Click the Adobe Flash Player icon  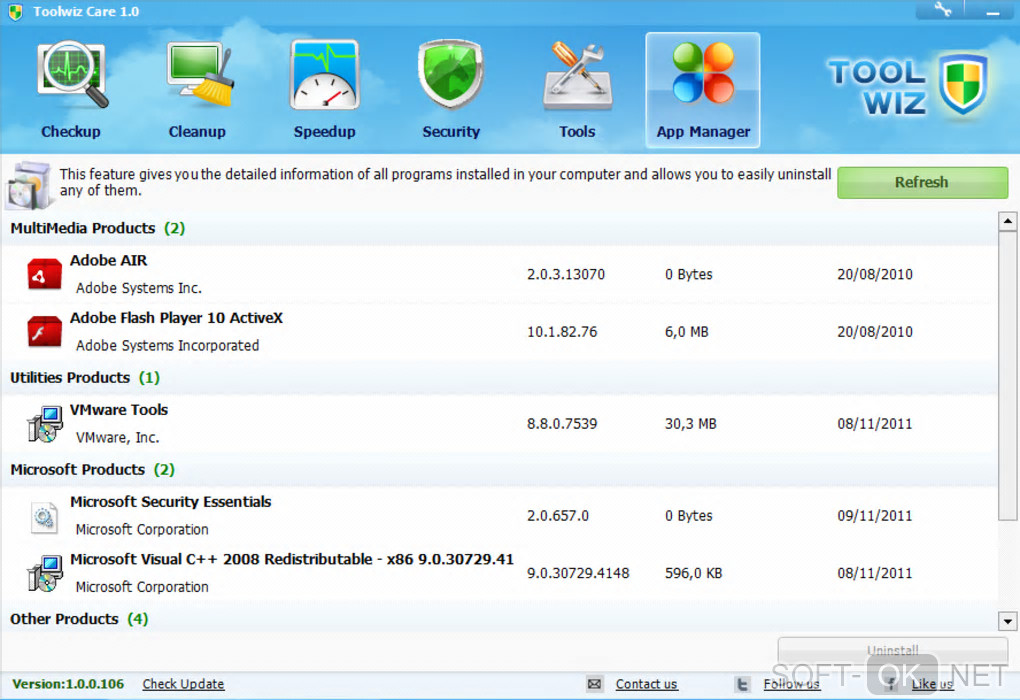click(44, 331)
